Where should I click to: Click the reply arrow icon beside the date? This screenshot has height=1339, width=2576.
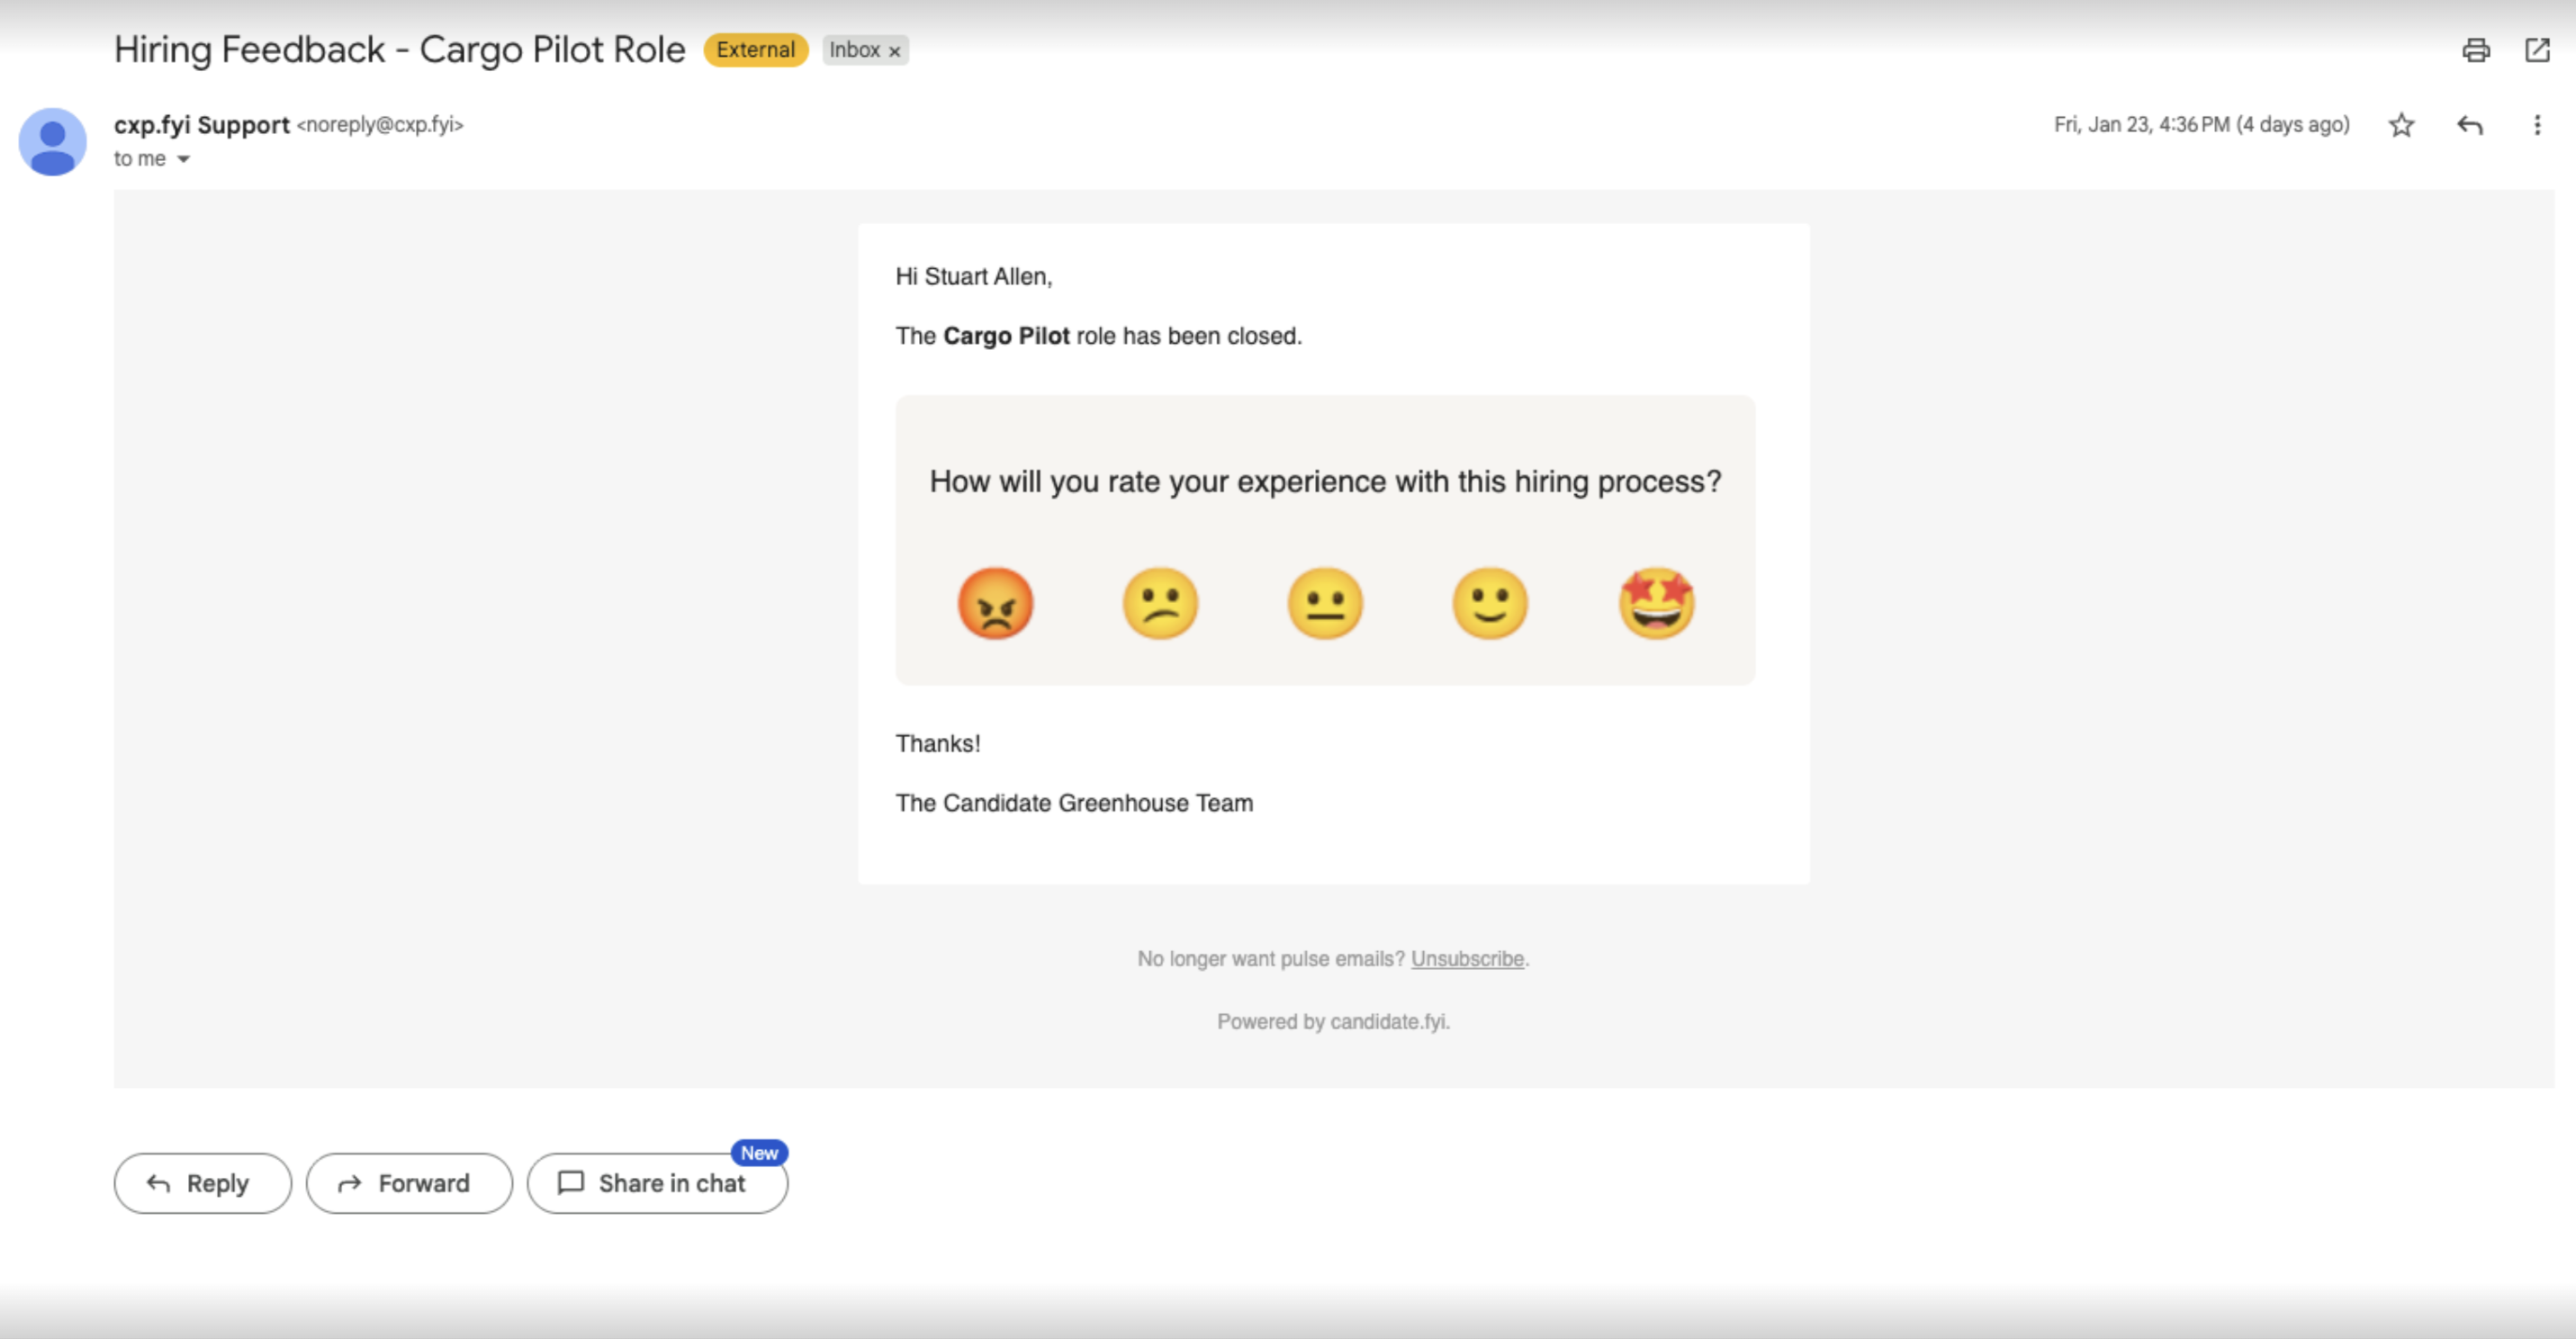tap(2469, 125)
